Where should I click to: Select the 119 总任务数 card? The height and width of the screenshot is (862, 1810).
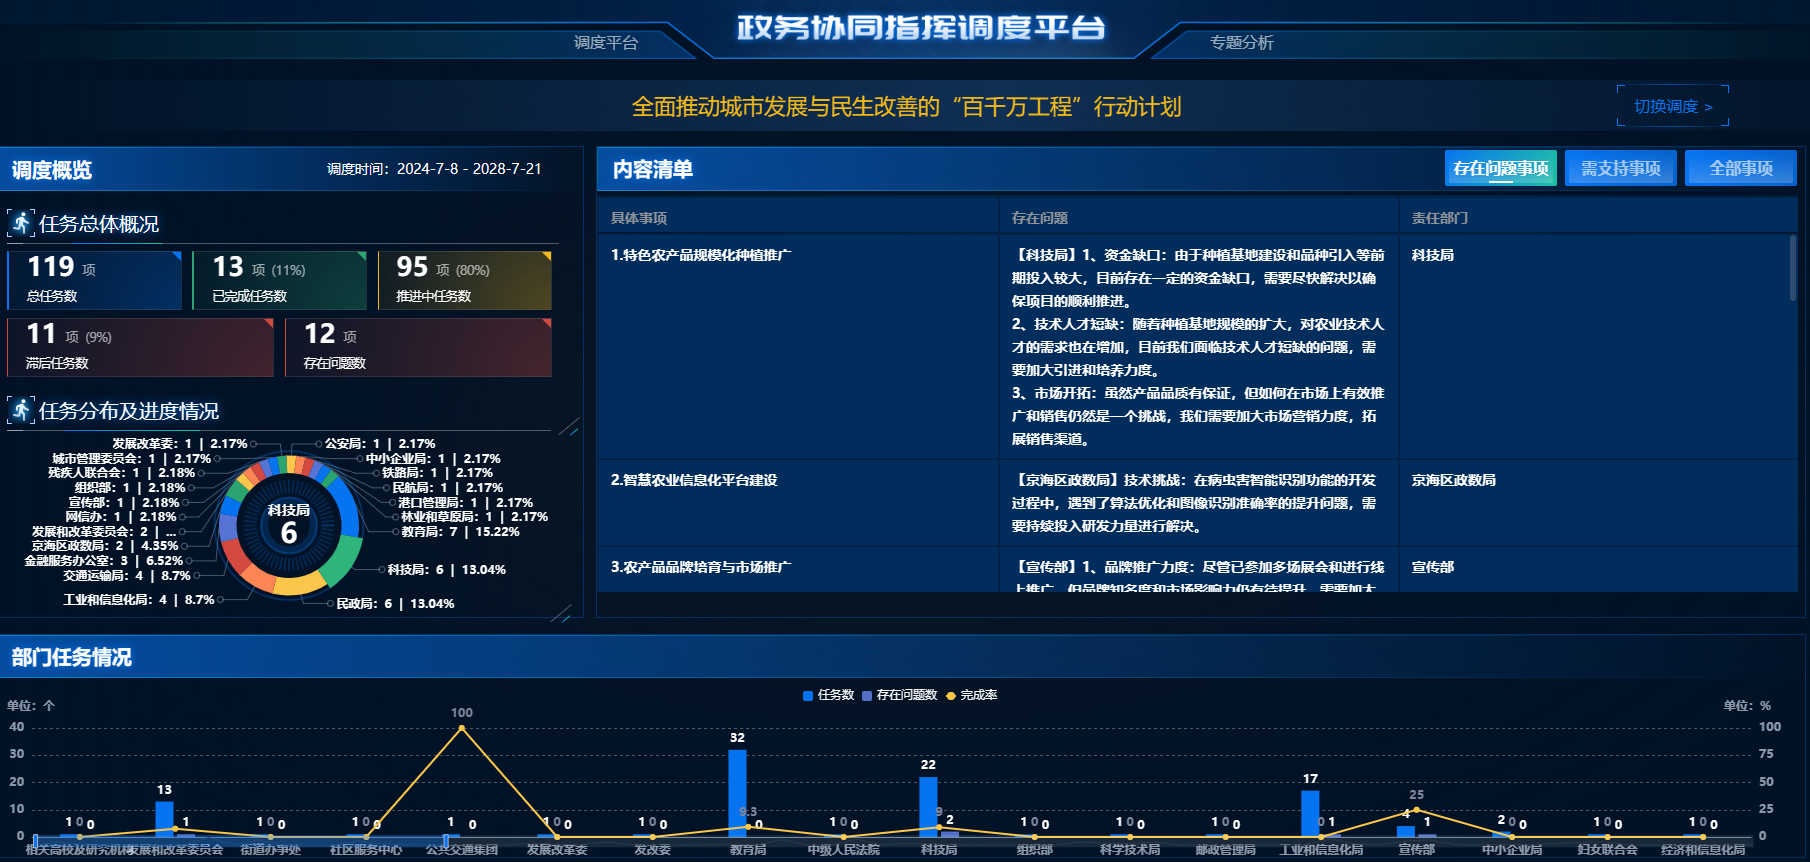point(95,280)
